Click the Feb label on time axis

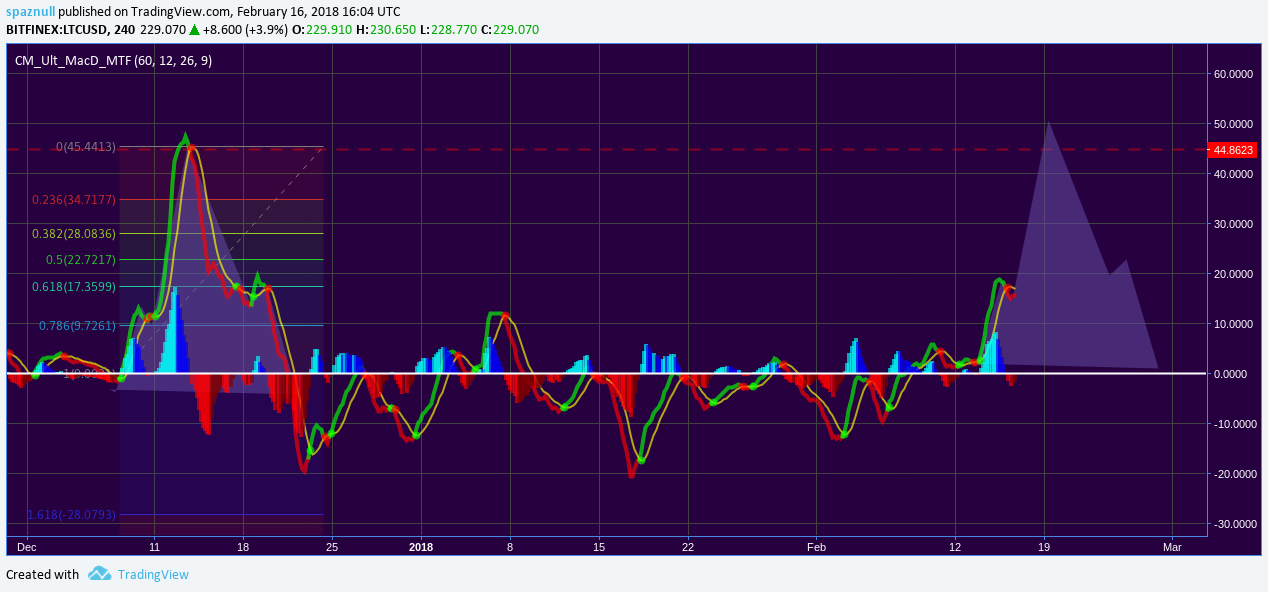click(x=817, y=547)
